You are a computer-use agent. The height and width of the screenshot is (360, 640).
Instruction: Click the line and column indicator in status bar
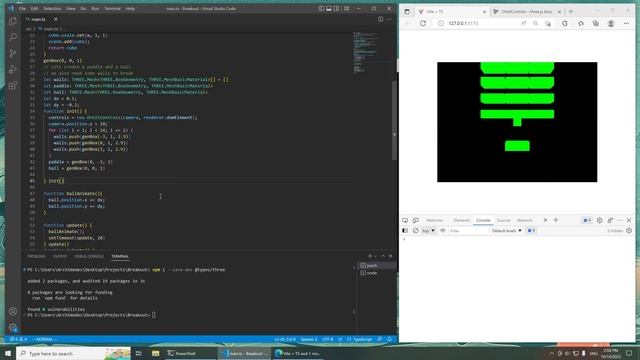point(285,339)
